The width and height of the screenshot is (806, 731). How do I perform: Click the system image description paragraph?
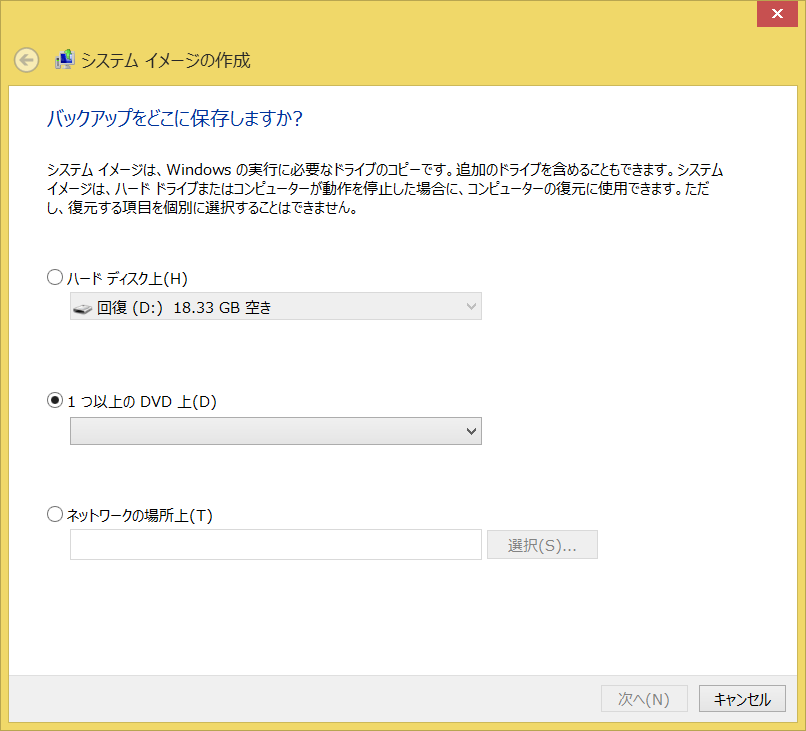coord(385,190)
